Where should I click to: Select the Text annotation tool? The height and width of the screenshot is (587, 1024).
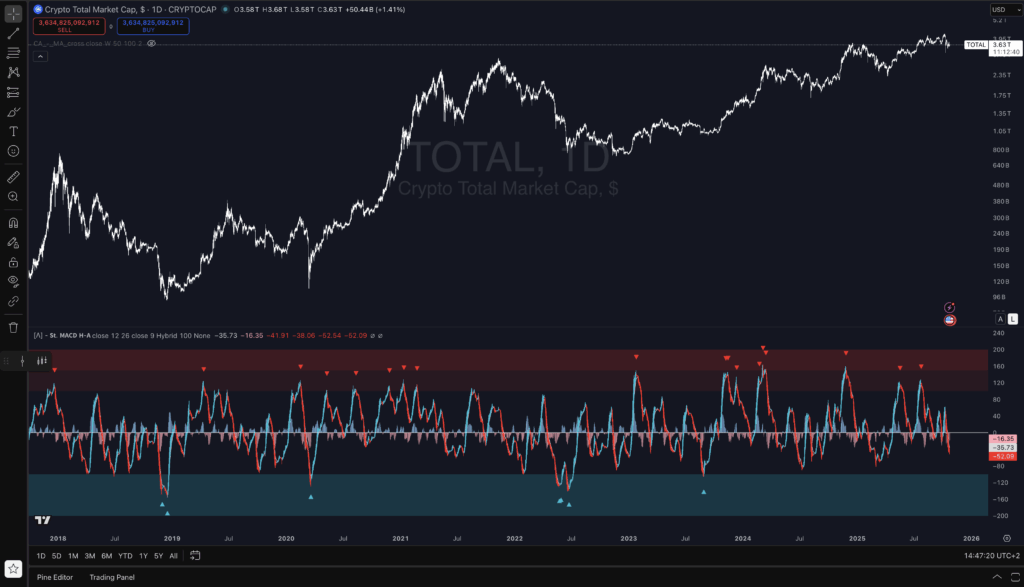coord(13,131)
